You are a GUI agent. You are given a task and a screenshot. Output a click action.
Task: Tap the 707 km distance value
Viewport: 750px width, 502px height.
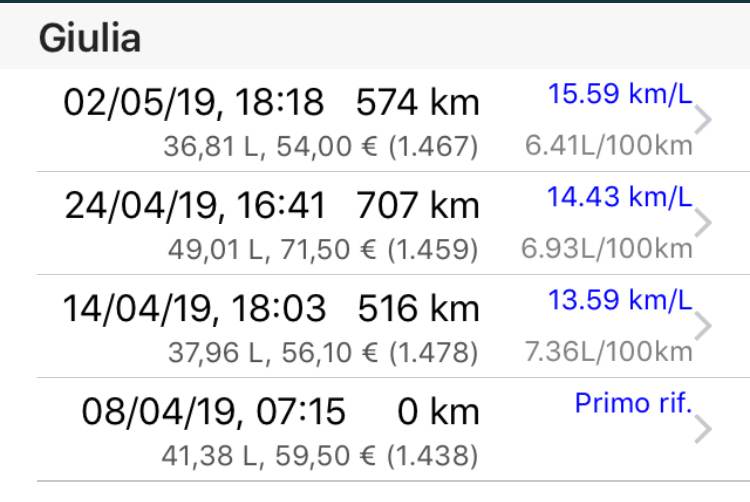[418, 206]
